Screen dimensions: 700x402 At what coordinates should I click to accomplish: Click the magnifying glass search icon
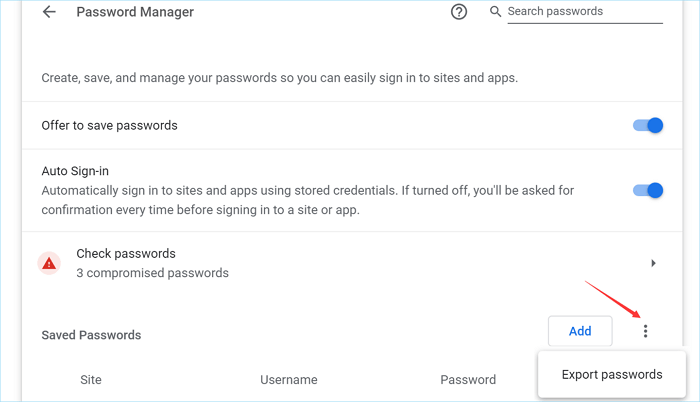[x=495, y=12]
